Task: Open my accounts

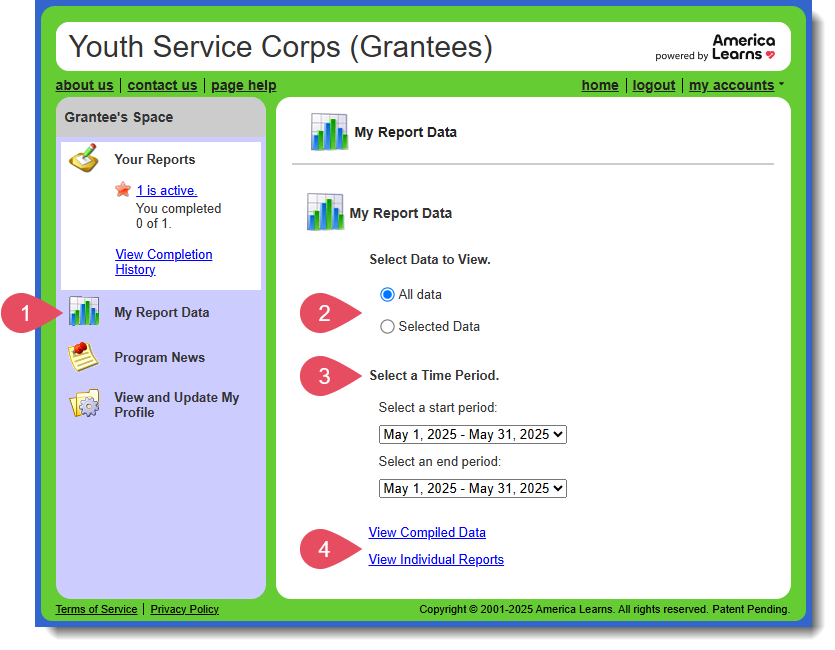Action: (x=731, y=85)
